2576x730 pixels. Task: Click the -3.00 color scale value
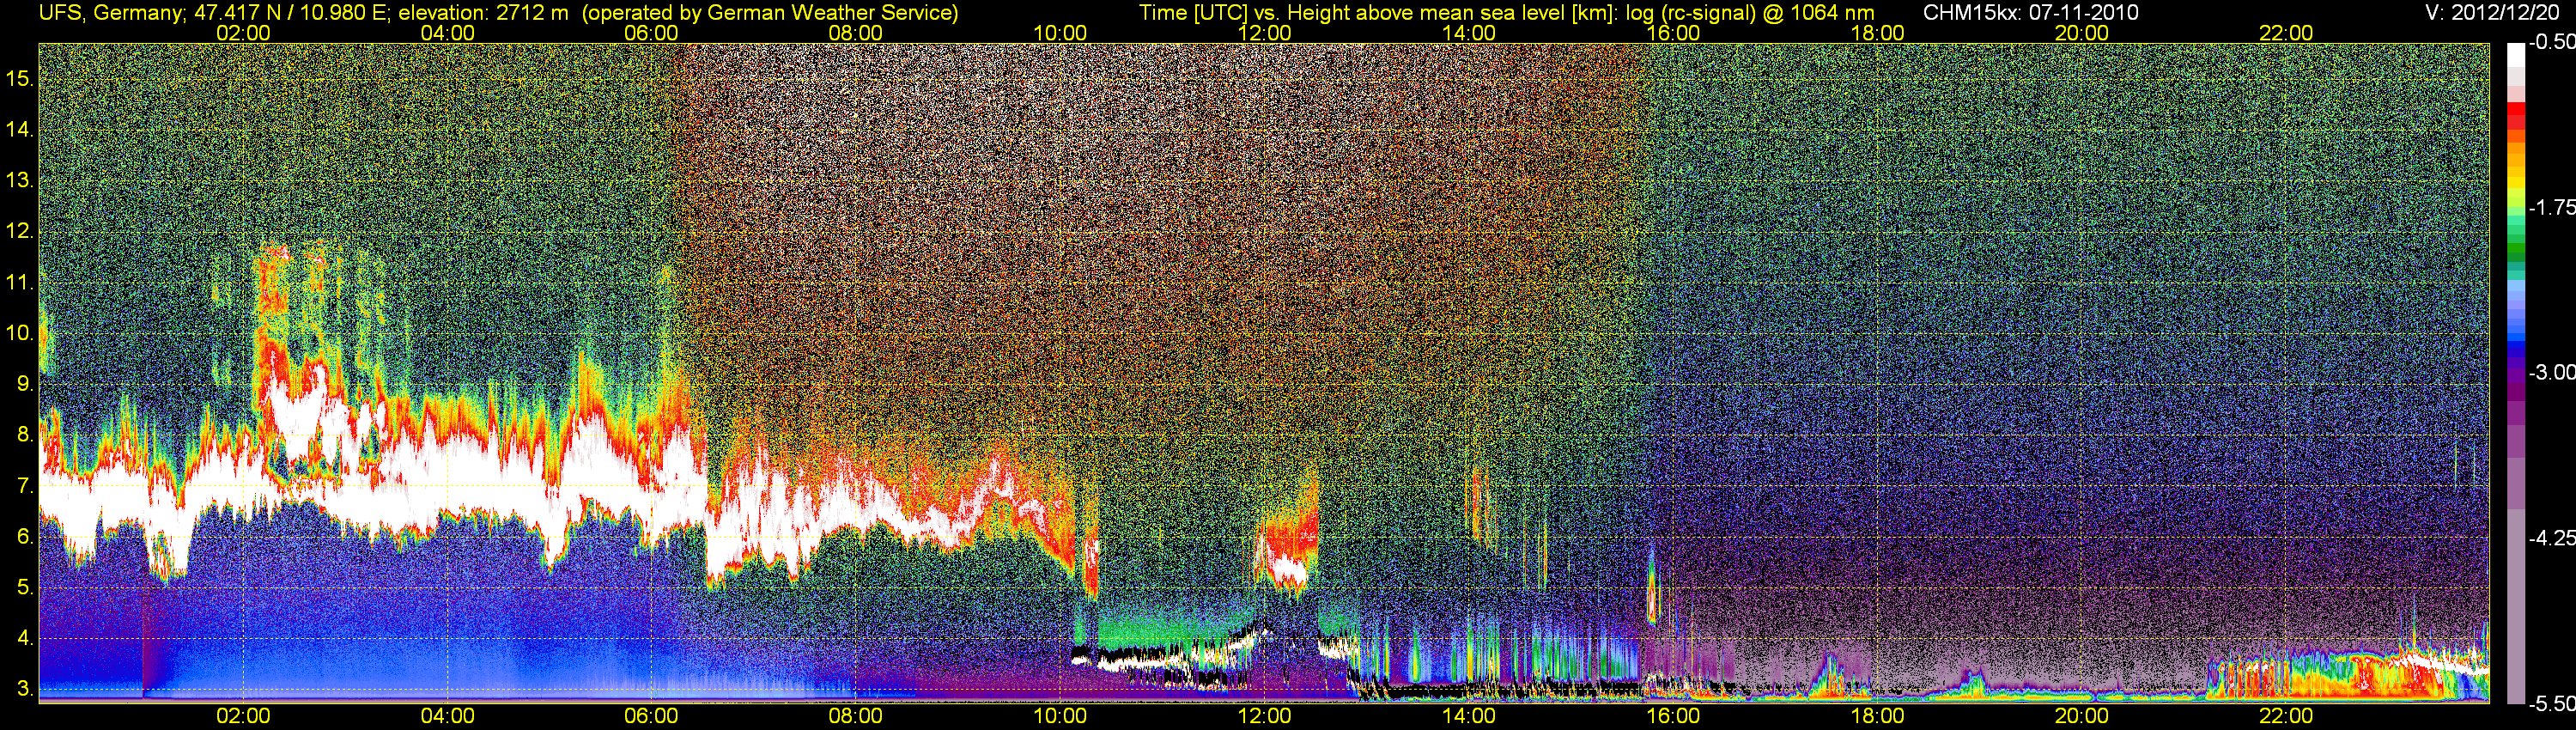point(2551,372)
